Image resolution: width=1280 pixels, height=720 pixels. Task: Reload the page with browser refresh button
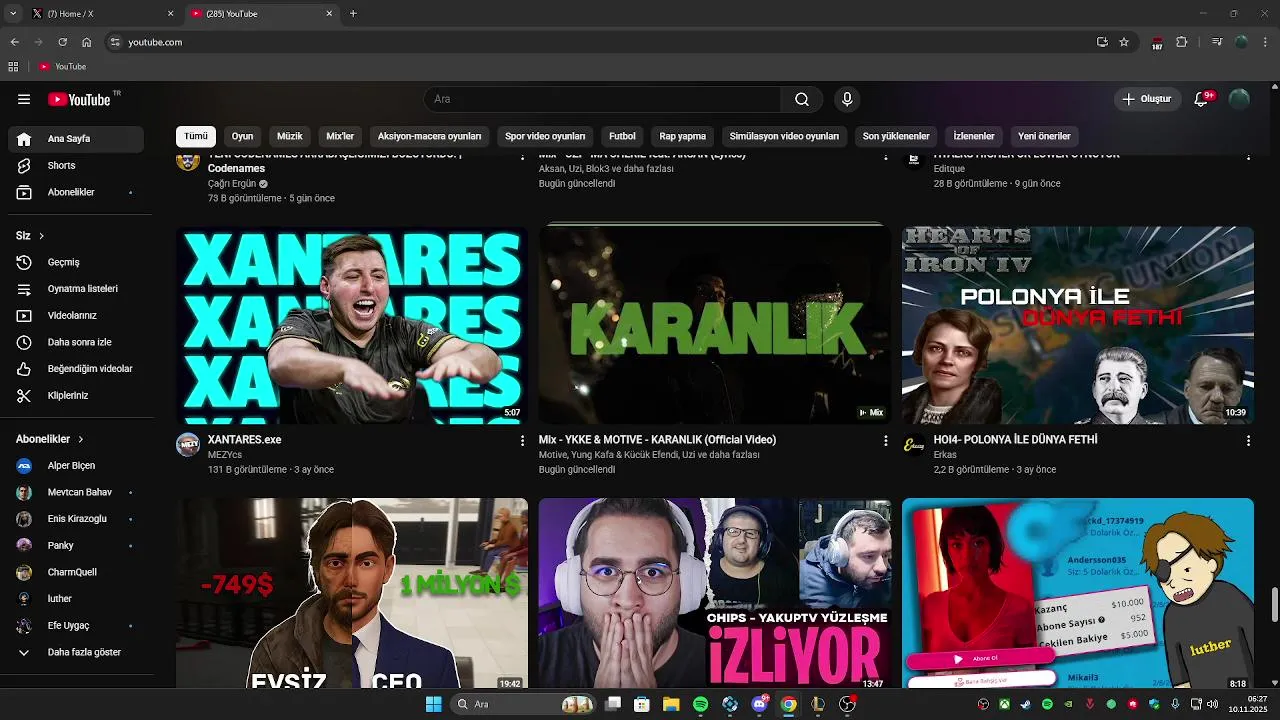point(62,42)
